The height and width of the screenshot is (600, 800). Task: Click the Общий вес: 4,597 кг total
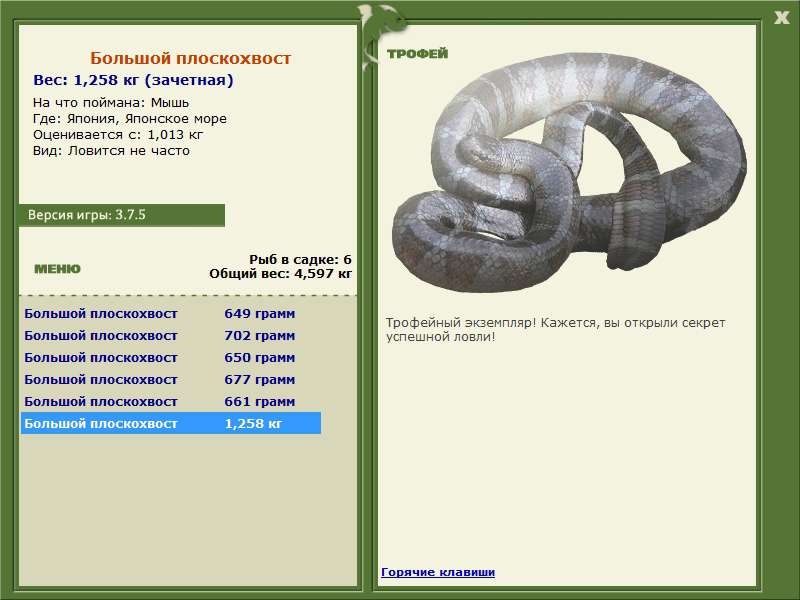pyautogui.click(x=280, y=273)
